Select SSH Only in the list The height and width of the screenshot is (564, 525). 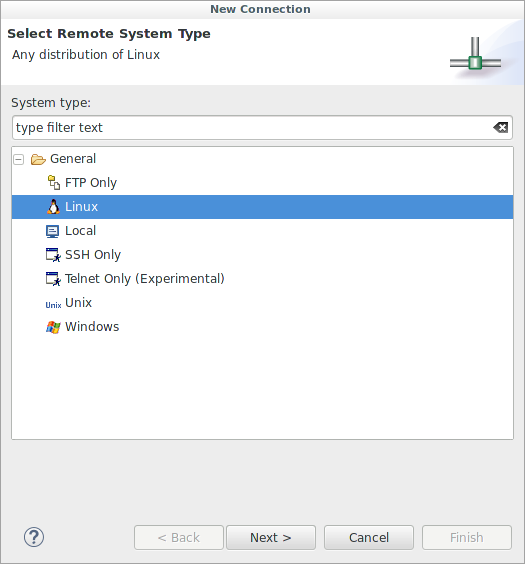pos(93,255)
